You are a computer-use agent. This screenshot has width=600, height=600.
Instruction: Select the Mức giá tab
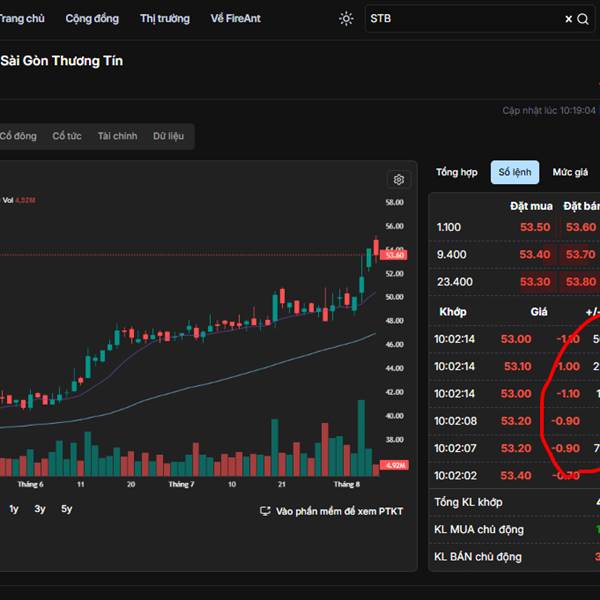point(570,172)
